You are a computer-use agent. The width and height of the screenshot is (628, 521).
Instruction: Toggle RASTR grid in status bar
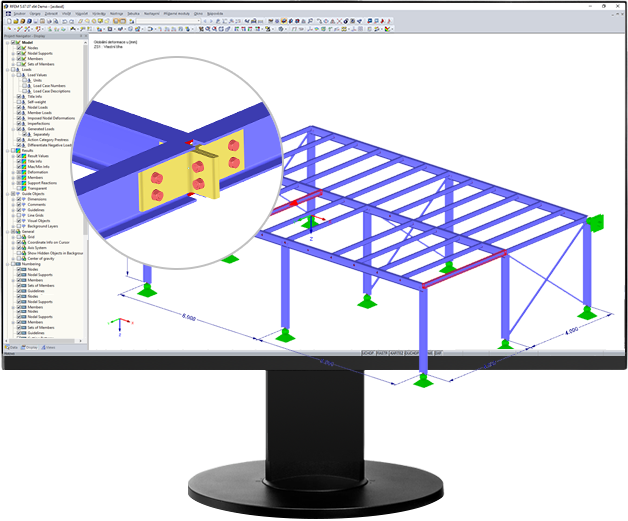point(382,353)
